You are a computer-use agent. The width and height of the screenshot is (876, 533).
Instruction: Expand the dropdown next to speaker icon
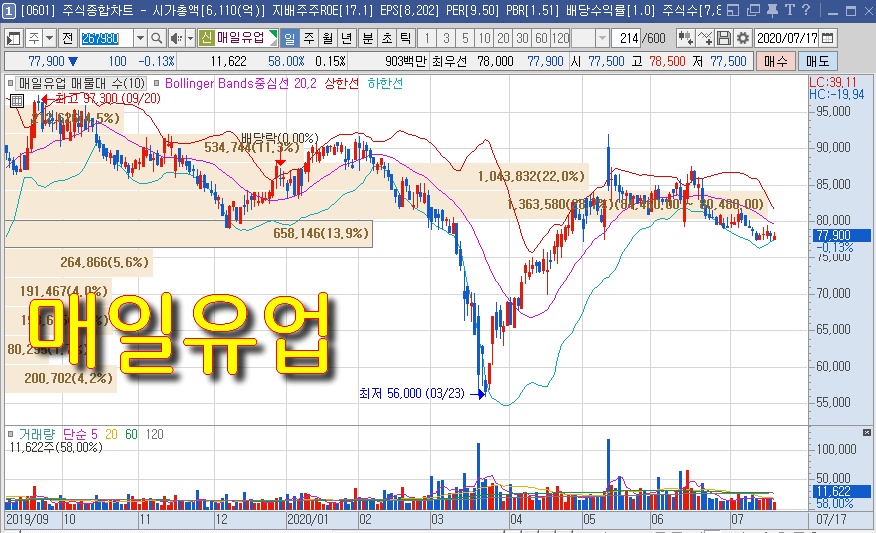190,39
